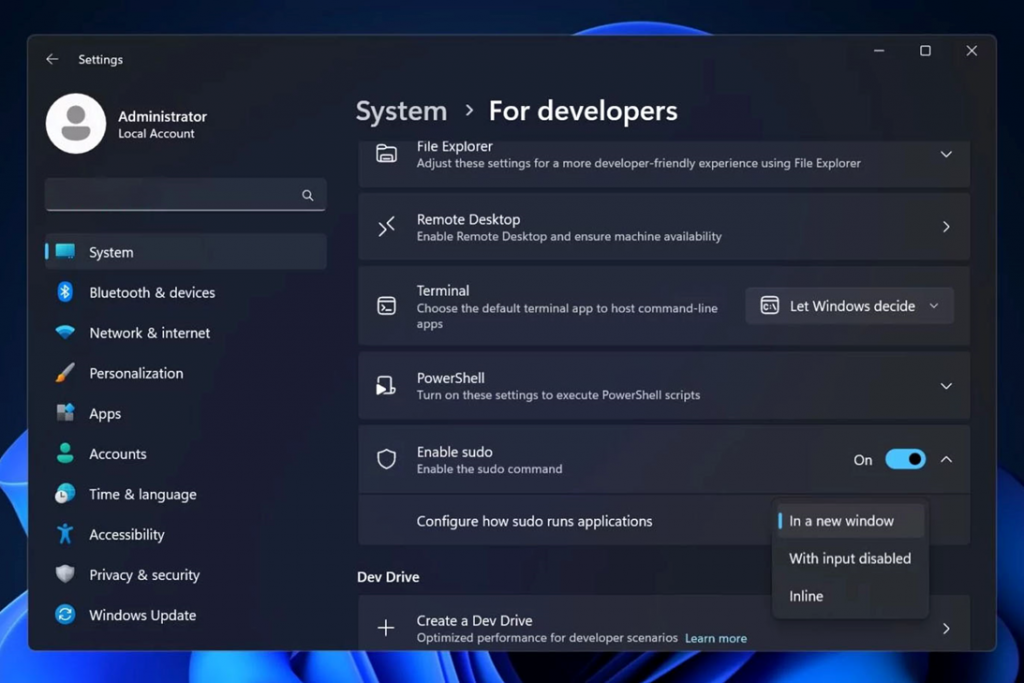Image resolution: width=1024 pixels, height=683 pixels.
Task: Click the Accessibility figure icon
Action: (x=65, y=534)
